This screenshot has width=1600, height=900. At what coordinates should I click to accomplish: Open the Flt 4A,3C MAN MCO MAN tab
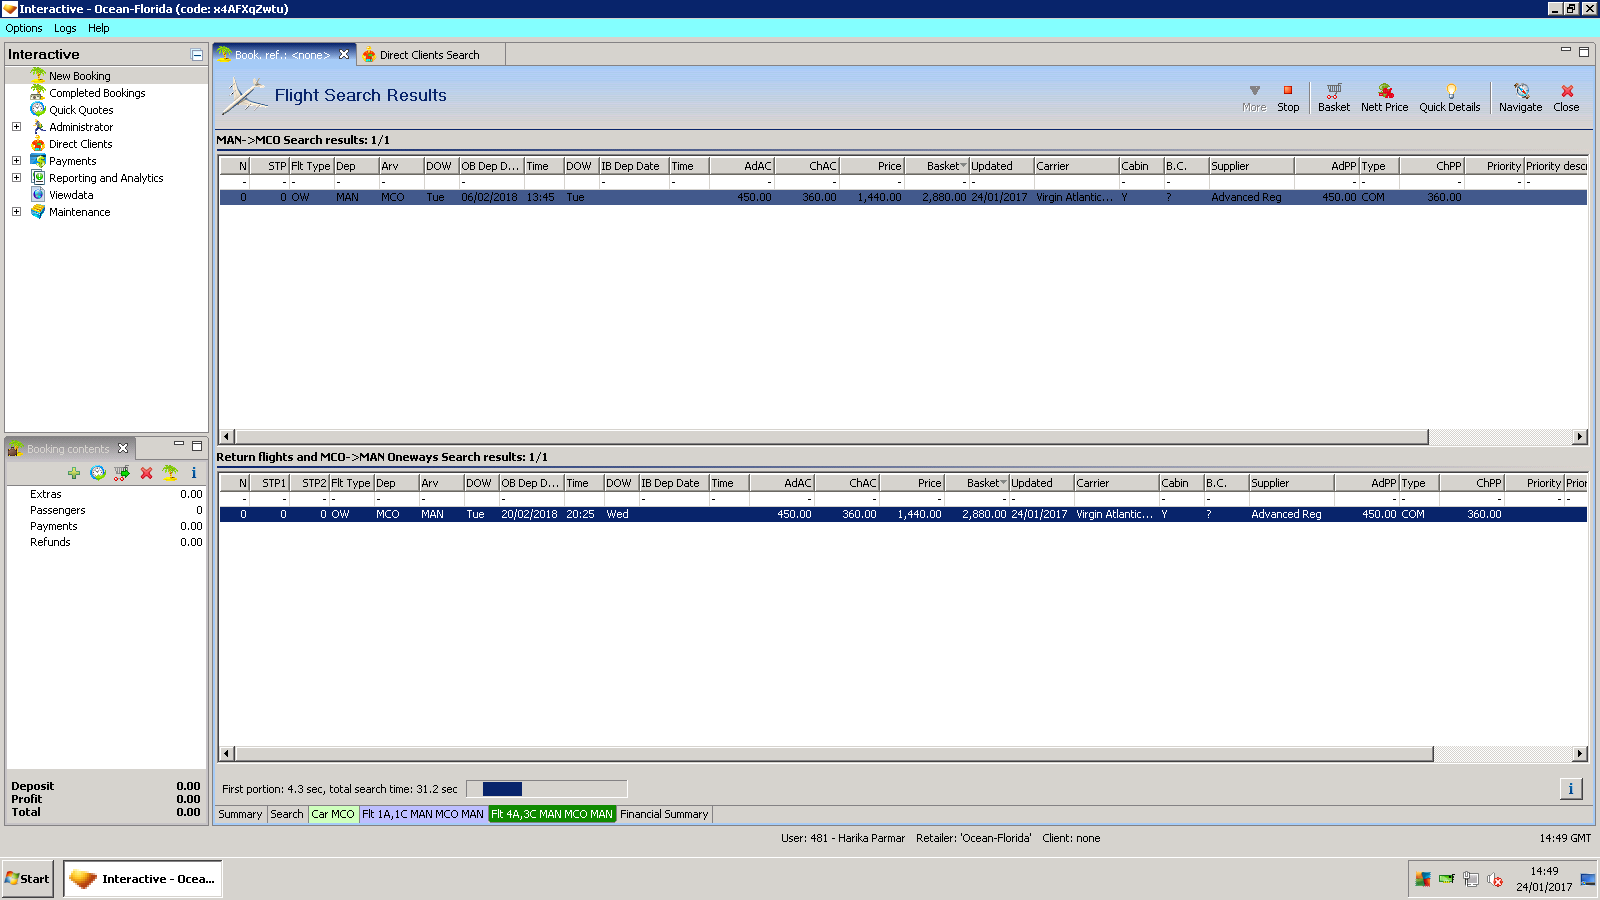pos(552,814)
